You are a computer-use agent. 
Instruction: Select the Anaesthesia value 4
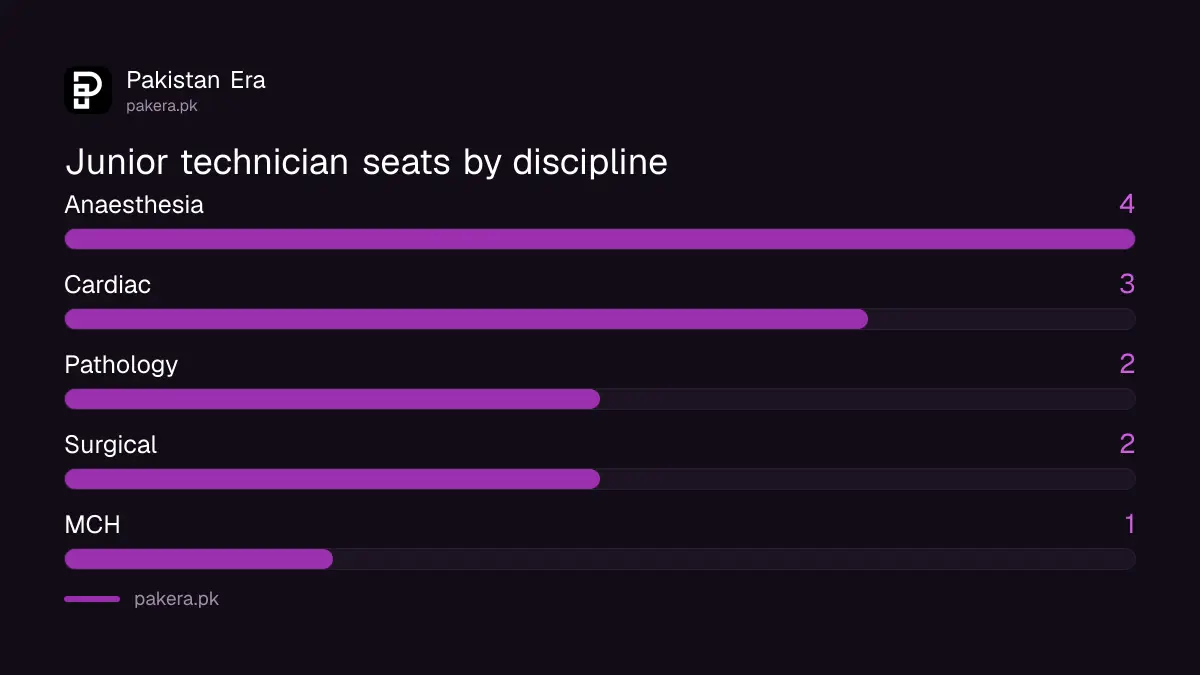pos(1127,204)
